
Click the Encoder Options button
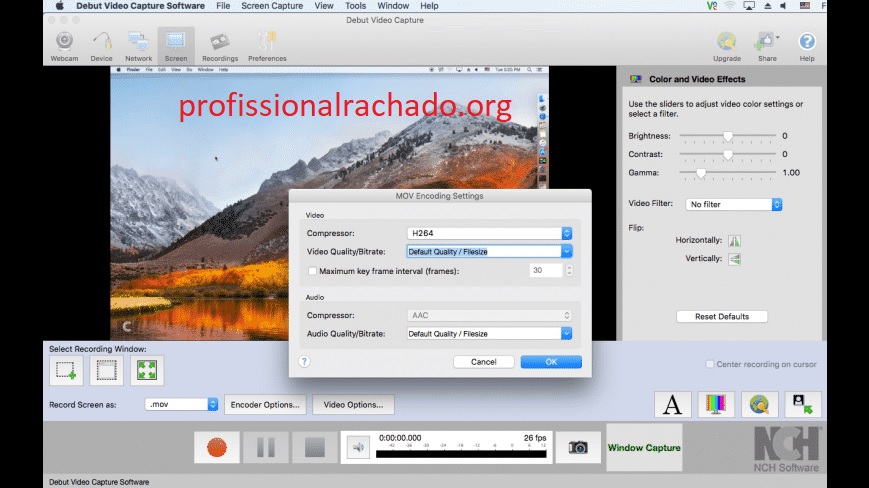point(265,404)
